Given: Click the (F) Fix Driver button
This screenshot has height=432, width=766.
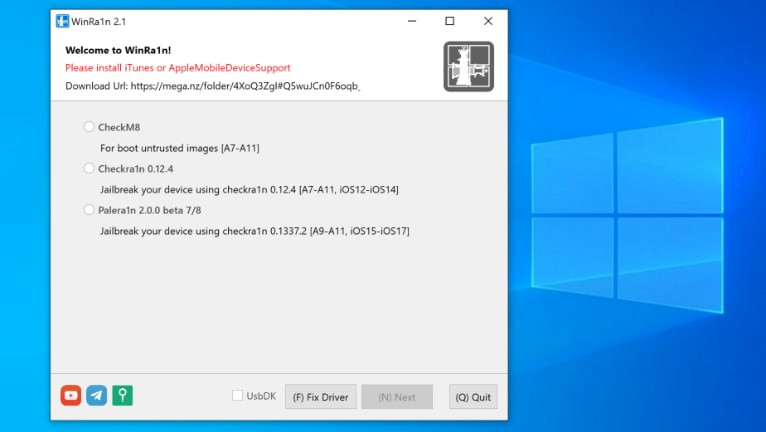Looking at the screenshot, I should tap(320, 397).
